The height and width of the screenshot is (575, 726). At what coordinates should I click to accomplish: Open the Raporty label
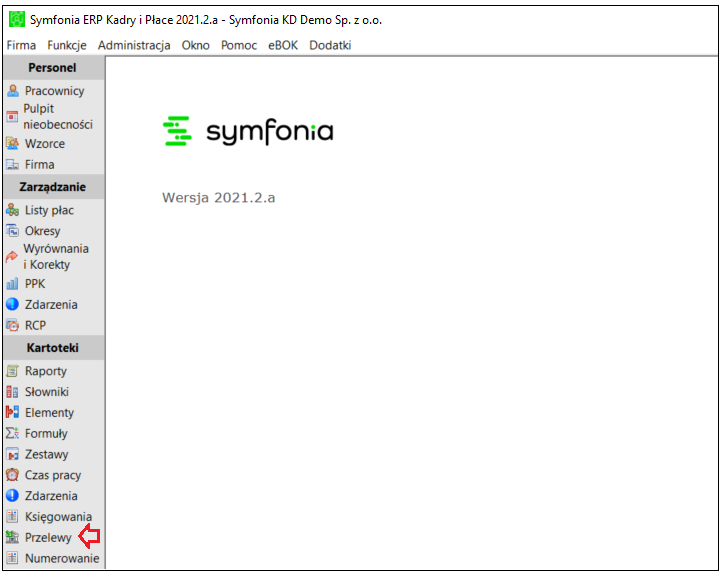[x=46, y=371]
